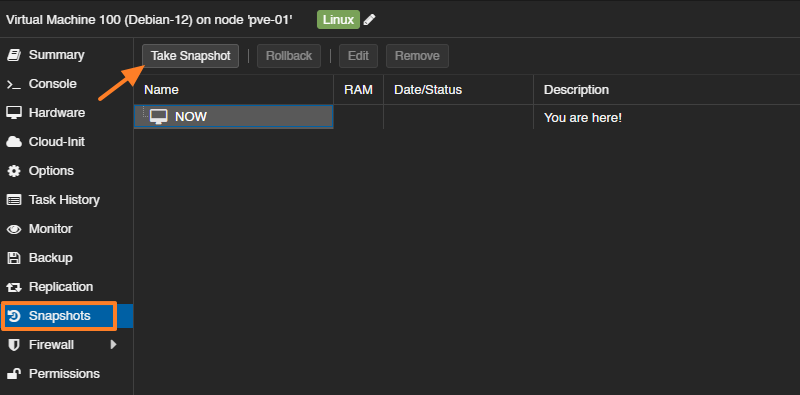Click the Date/Status column header
This screenshot has width=800, height=395.
(459, 90)
